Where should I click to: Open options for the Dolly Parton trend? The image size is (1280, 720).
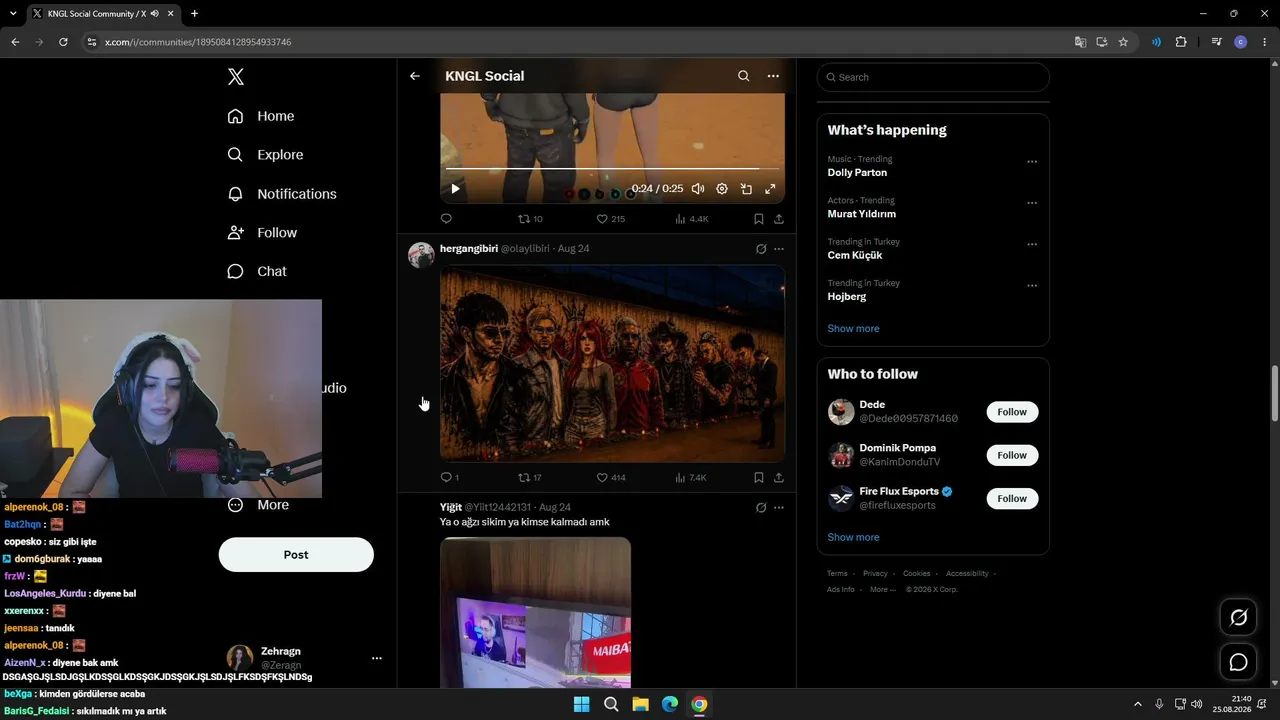tap(1032, 162)
